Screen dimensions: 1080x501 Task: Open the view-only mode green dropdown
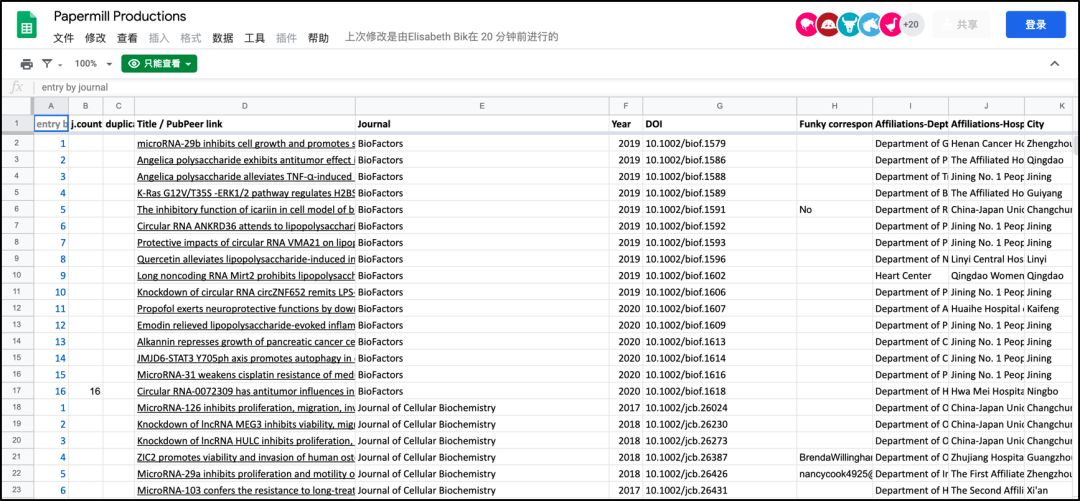tap(159, 63)
